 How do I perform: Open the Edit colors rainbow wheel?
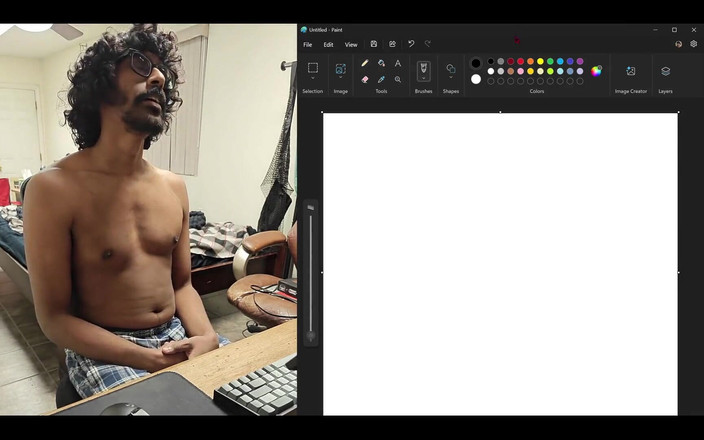(x=597, y=71)
